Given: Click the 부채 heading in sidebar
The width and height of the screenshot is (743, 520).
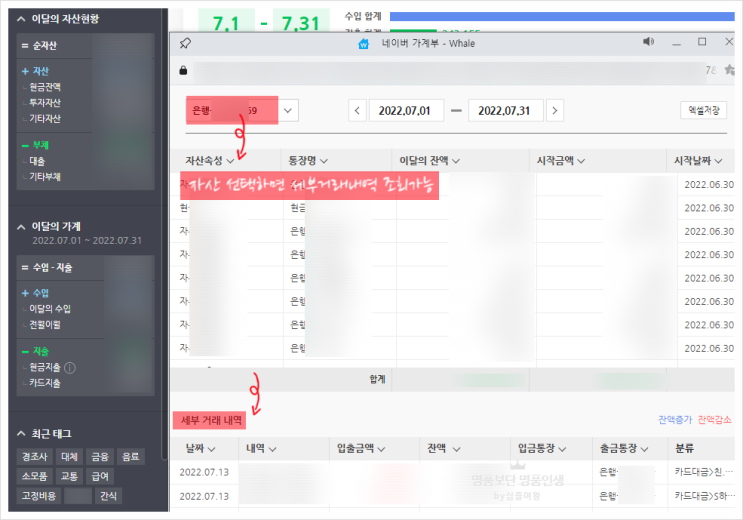Looking at the screenshot, I should click(x=41, y=145).
